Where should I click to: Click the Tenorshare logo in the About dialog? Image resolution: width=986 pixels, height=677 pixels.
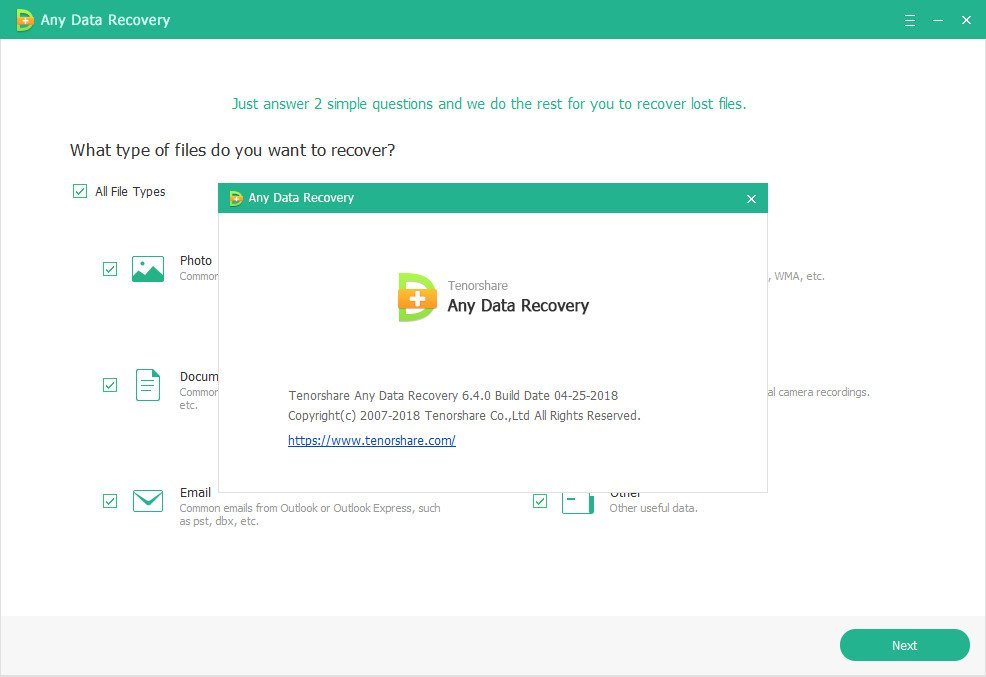417,297
